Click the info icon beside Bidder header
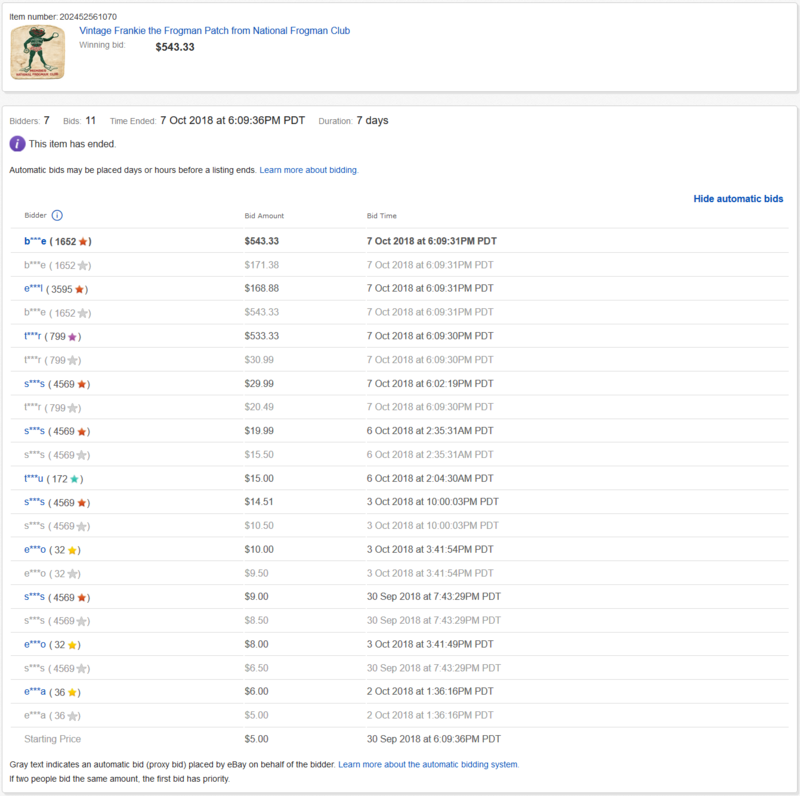Image resolution: width=800 pixels, height=796 pixels. click(57, 216)
